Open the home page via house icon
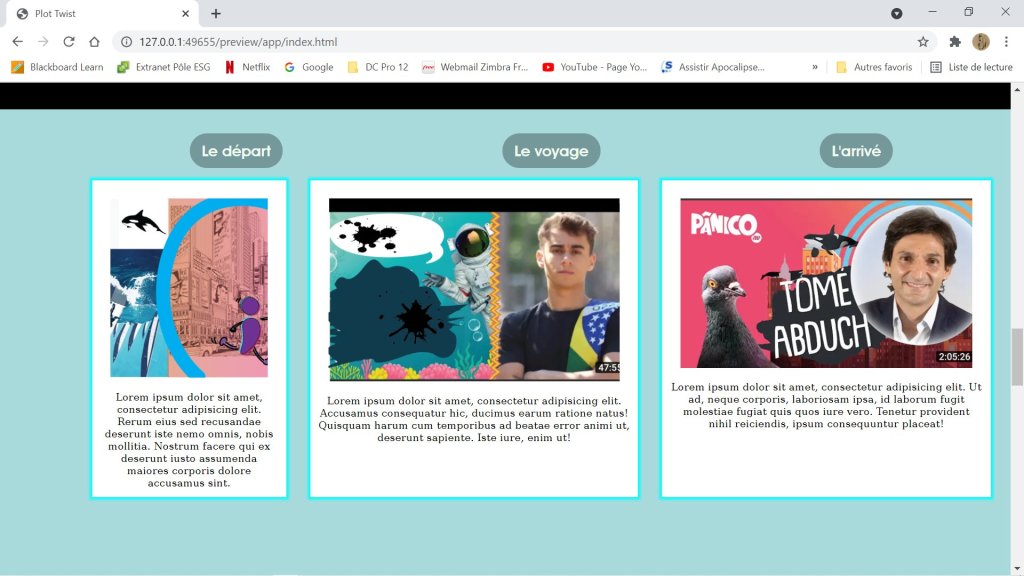The image size is (1024, 576). point(94,42)
